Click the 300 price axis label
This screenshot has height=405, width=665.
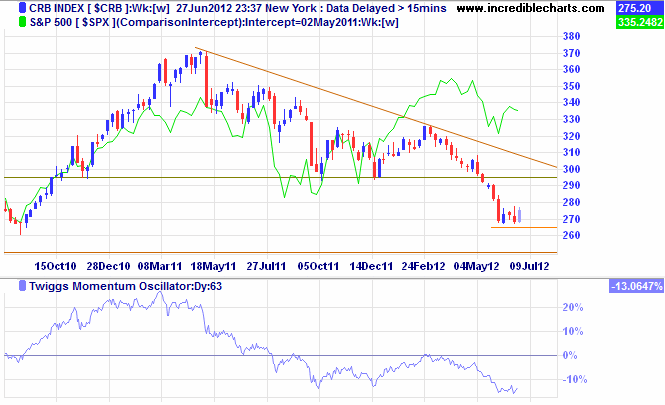[x=571, y=169]
